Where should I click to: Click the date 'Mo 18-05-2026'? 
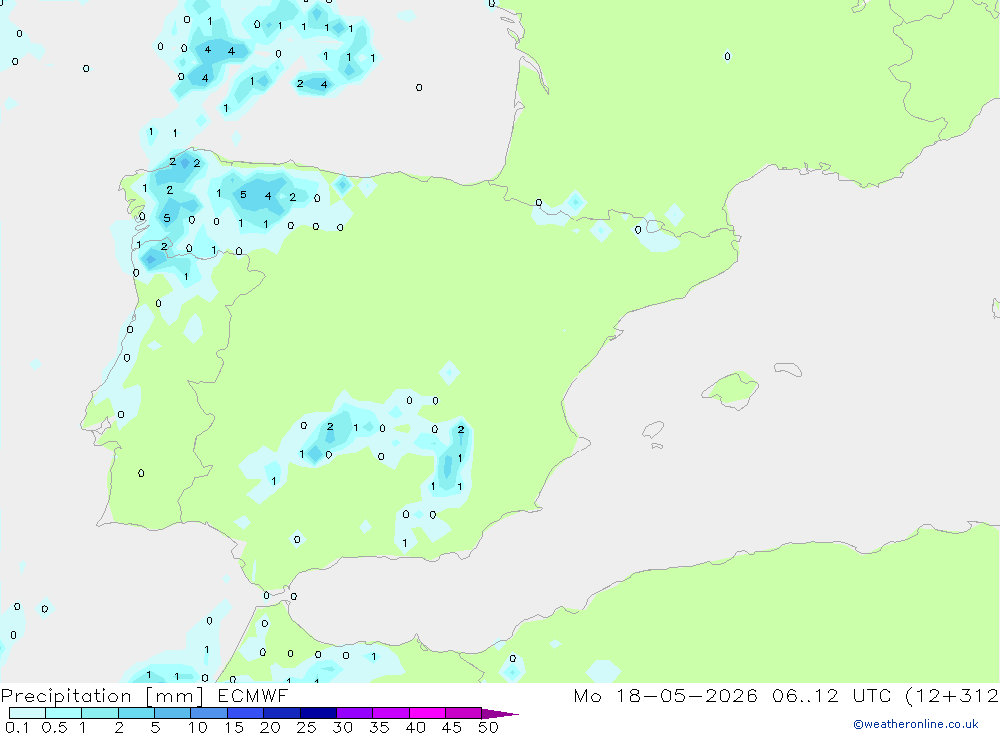click(x=665, y=695)
